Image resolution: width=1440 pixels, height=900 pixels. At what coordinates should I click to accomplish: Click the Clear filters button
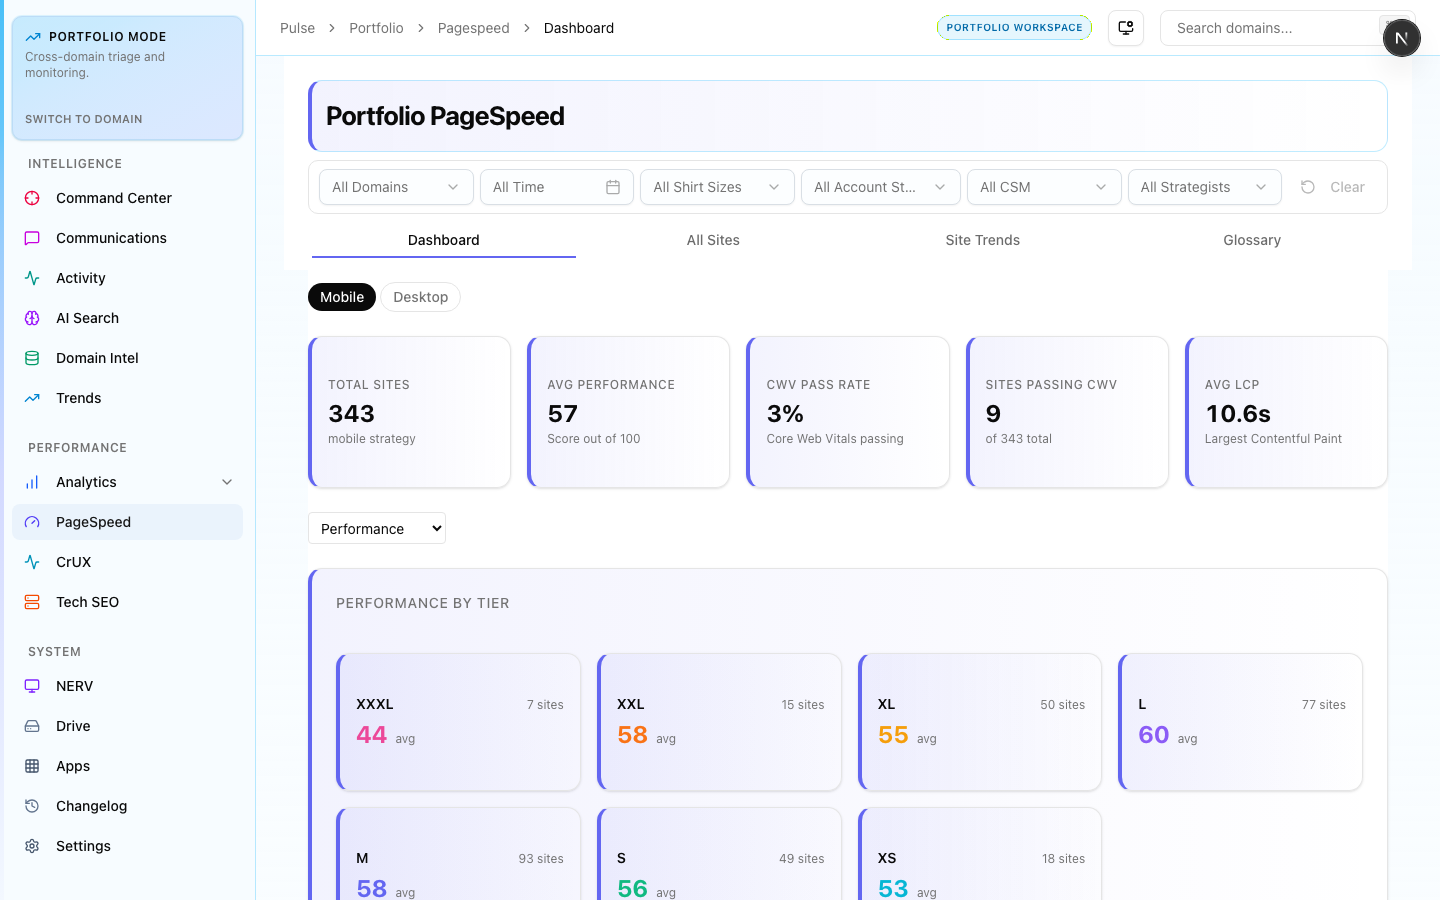(1333, 187)
